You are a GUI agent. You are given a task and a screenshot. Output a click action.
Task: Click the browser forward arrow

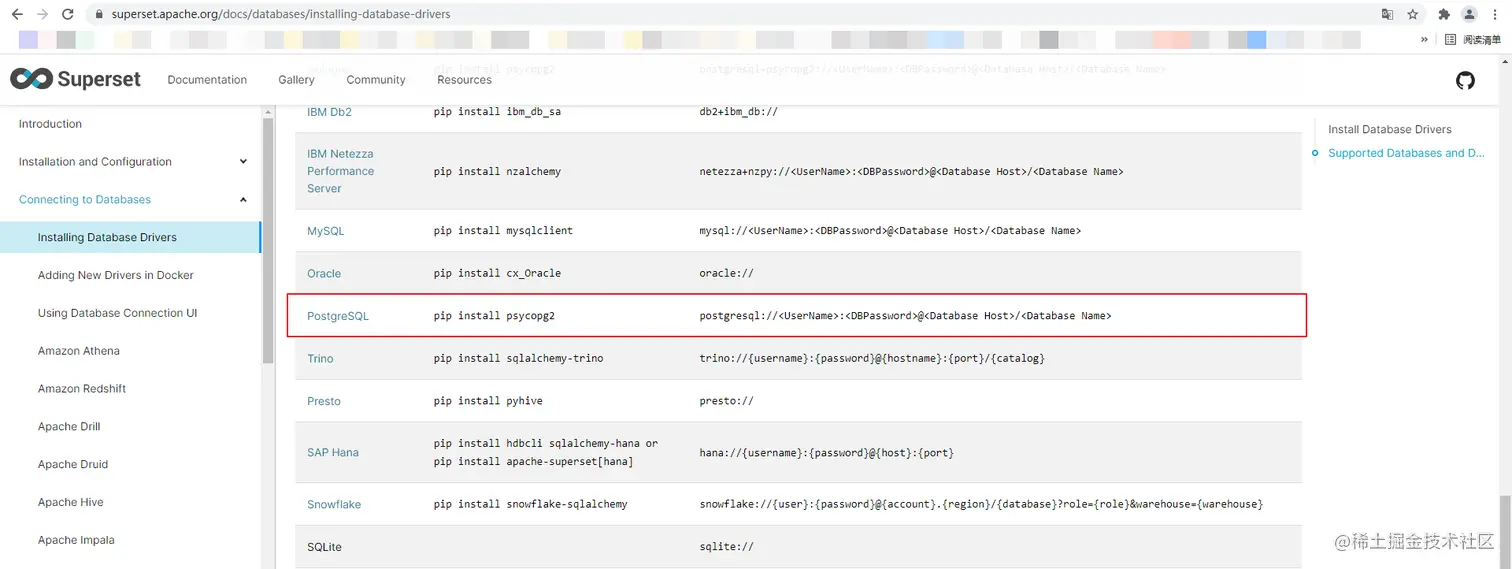click(x=42, y=14)
